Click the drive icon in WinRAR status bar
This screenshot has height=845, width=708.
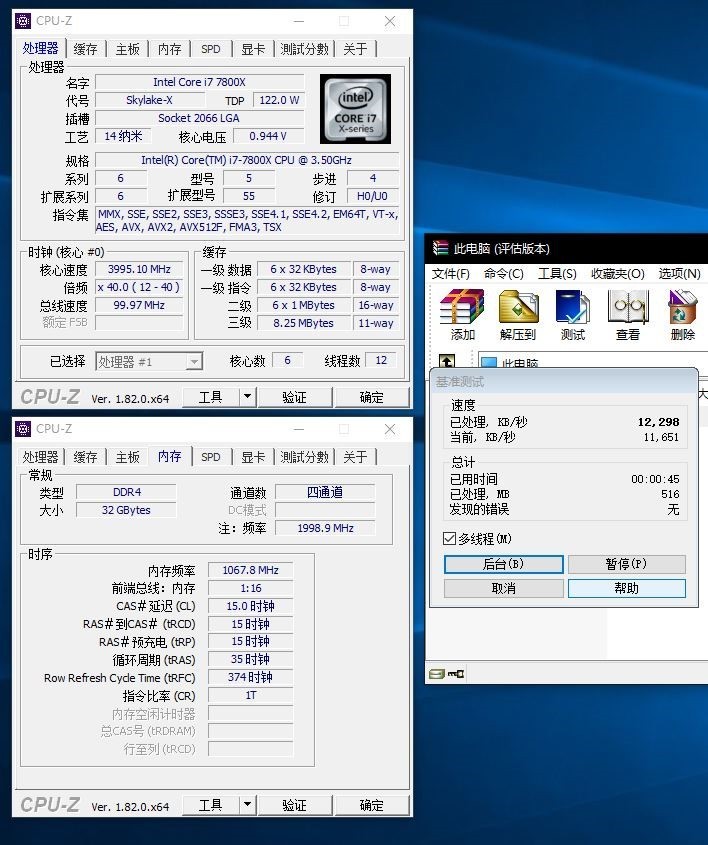coord(436,674)
